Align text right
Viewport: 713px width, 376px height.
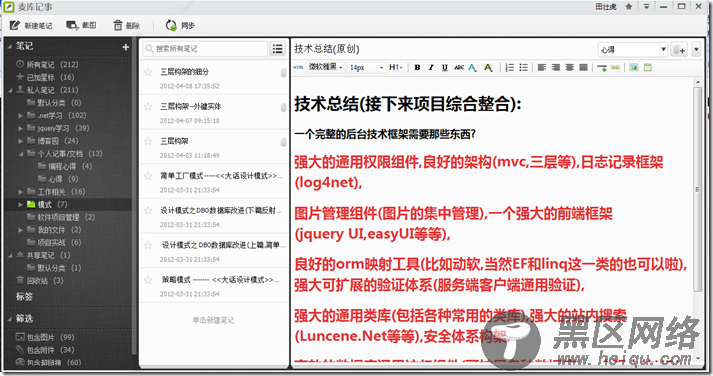point(556,67)
